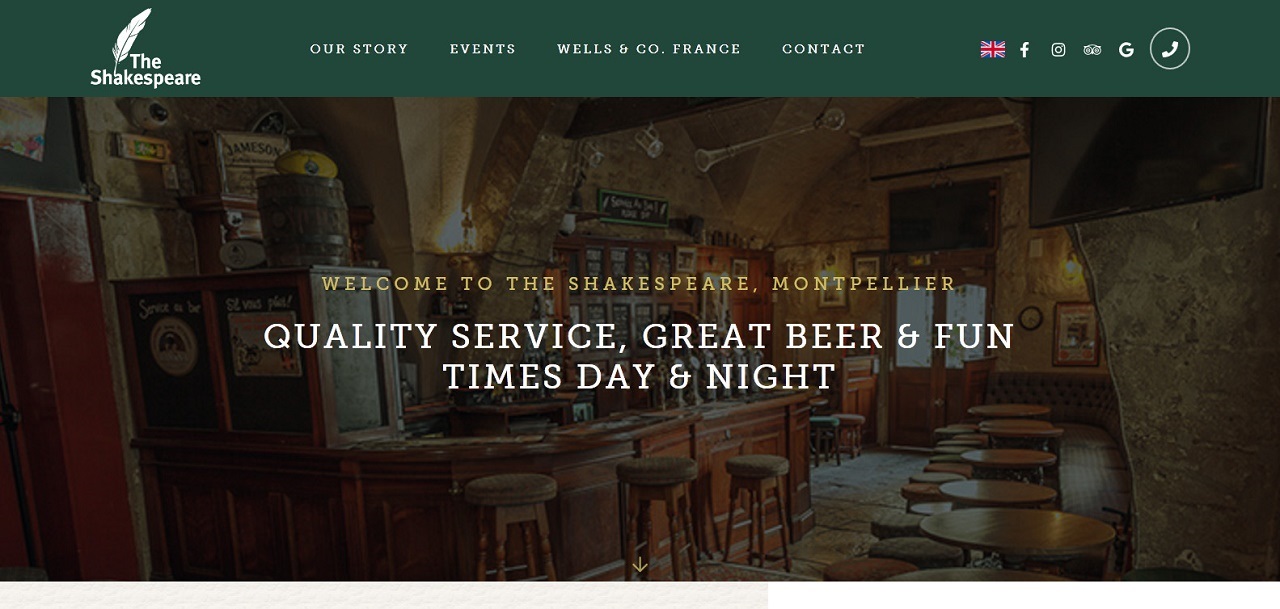Go to the Events menu item
This screenshot has width=1280, height=609.
pyautogui.click(x=483, y=49)
